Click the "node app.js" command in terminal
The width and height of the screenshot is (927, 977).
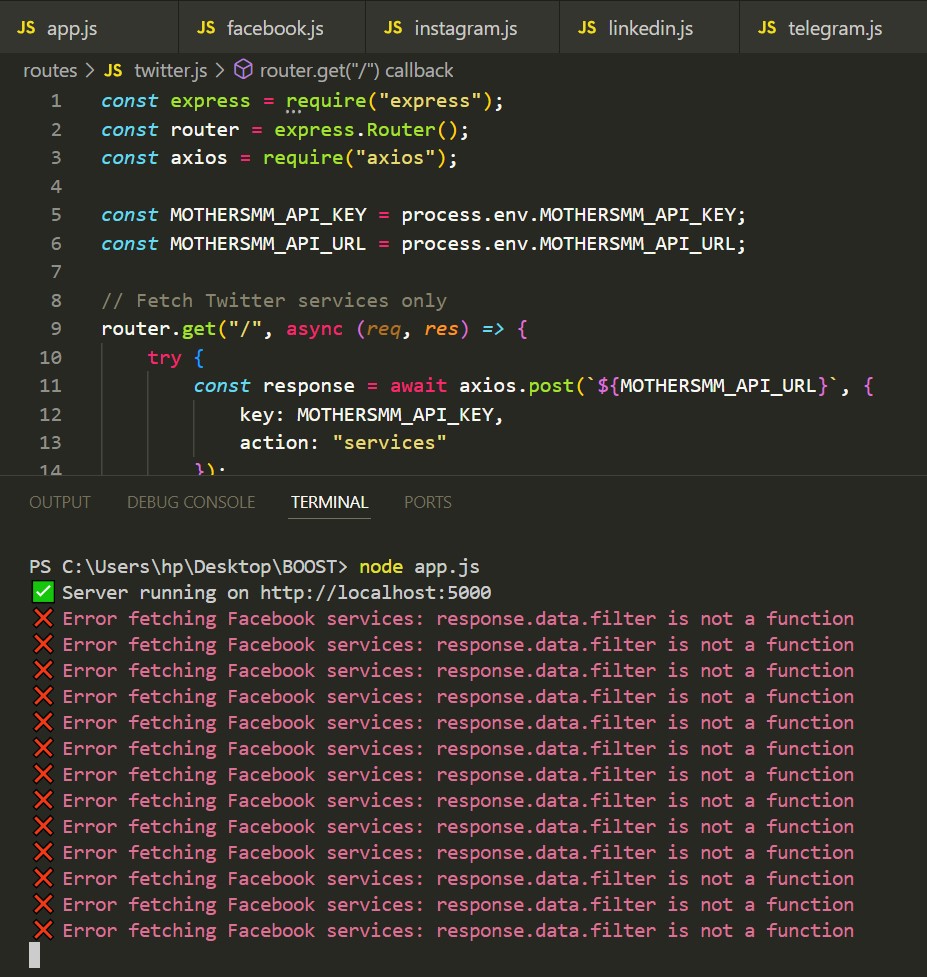(419, 566)
